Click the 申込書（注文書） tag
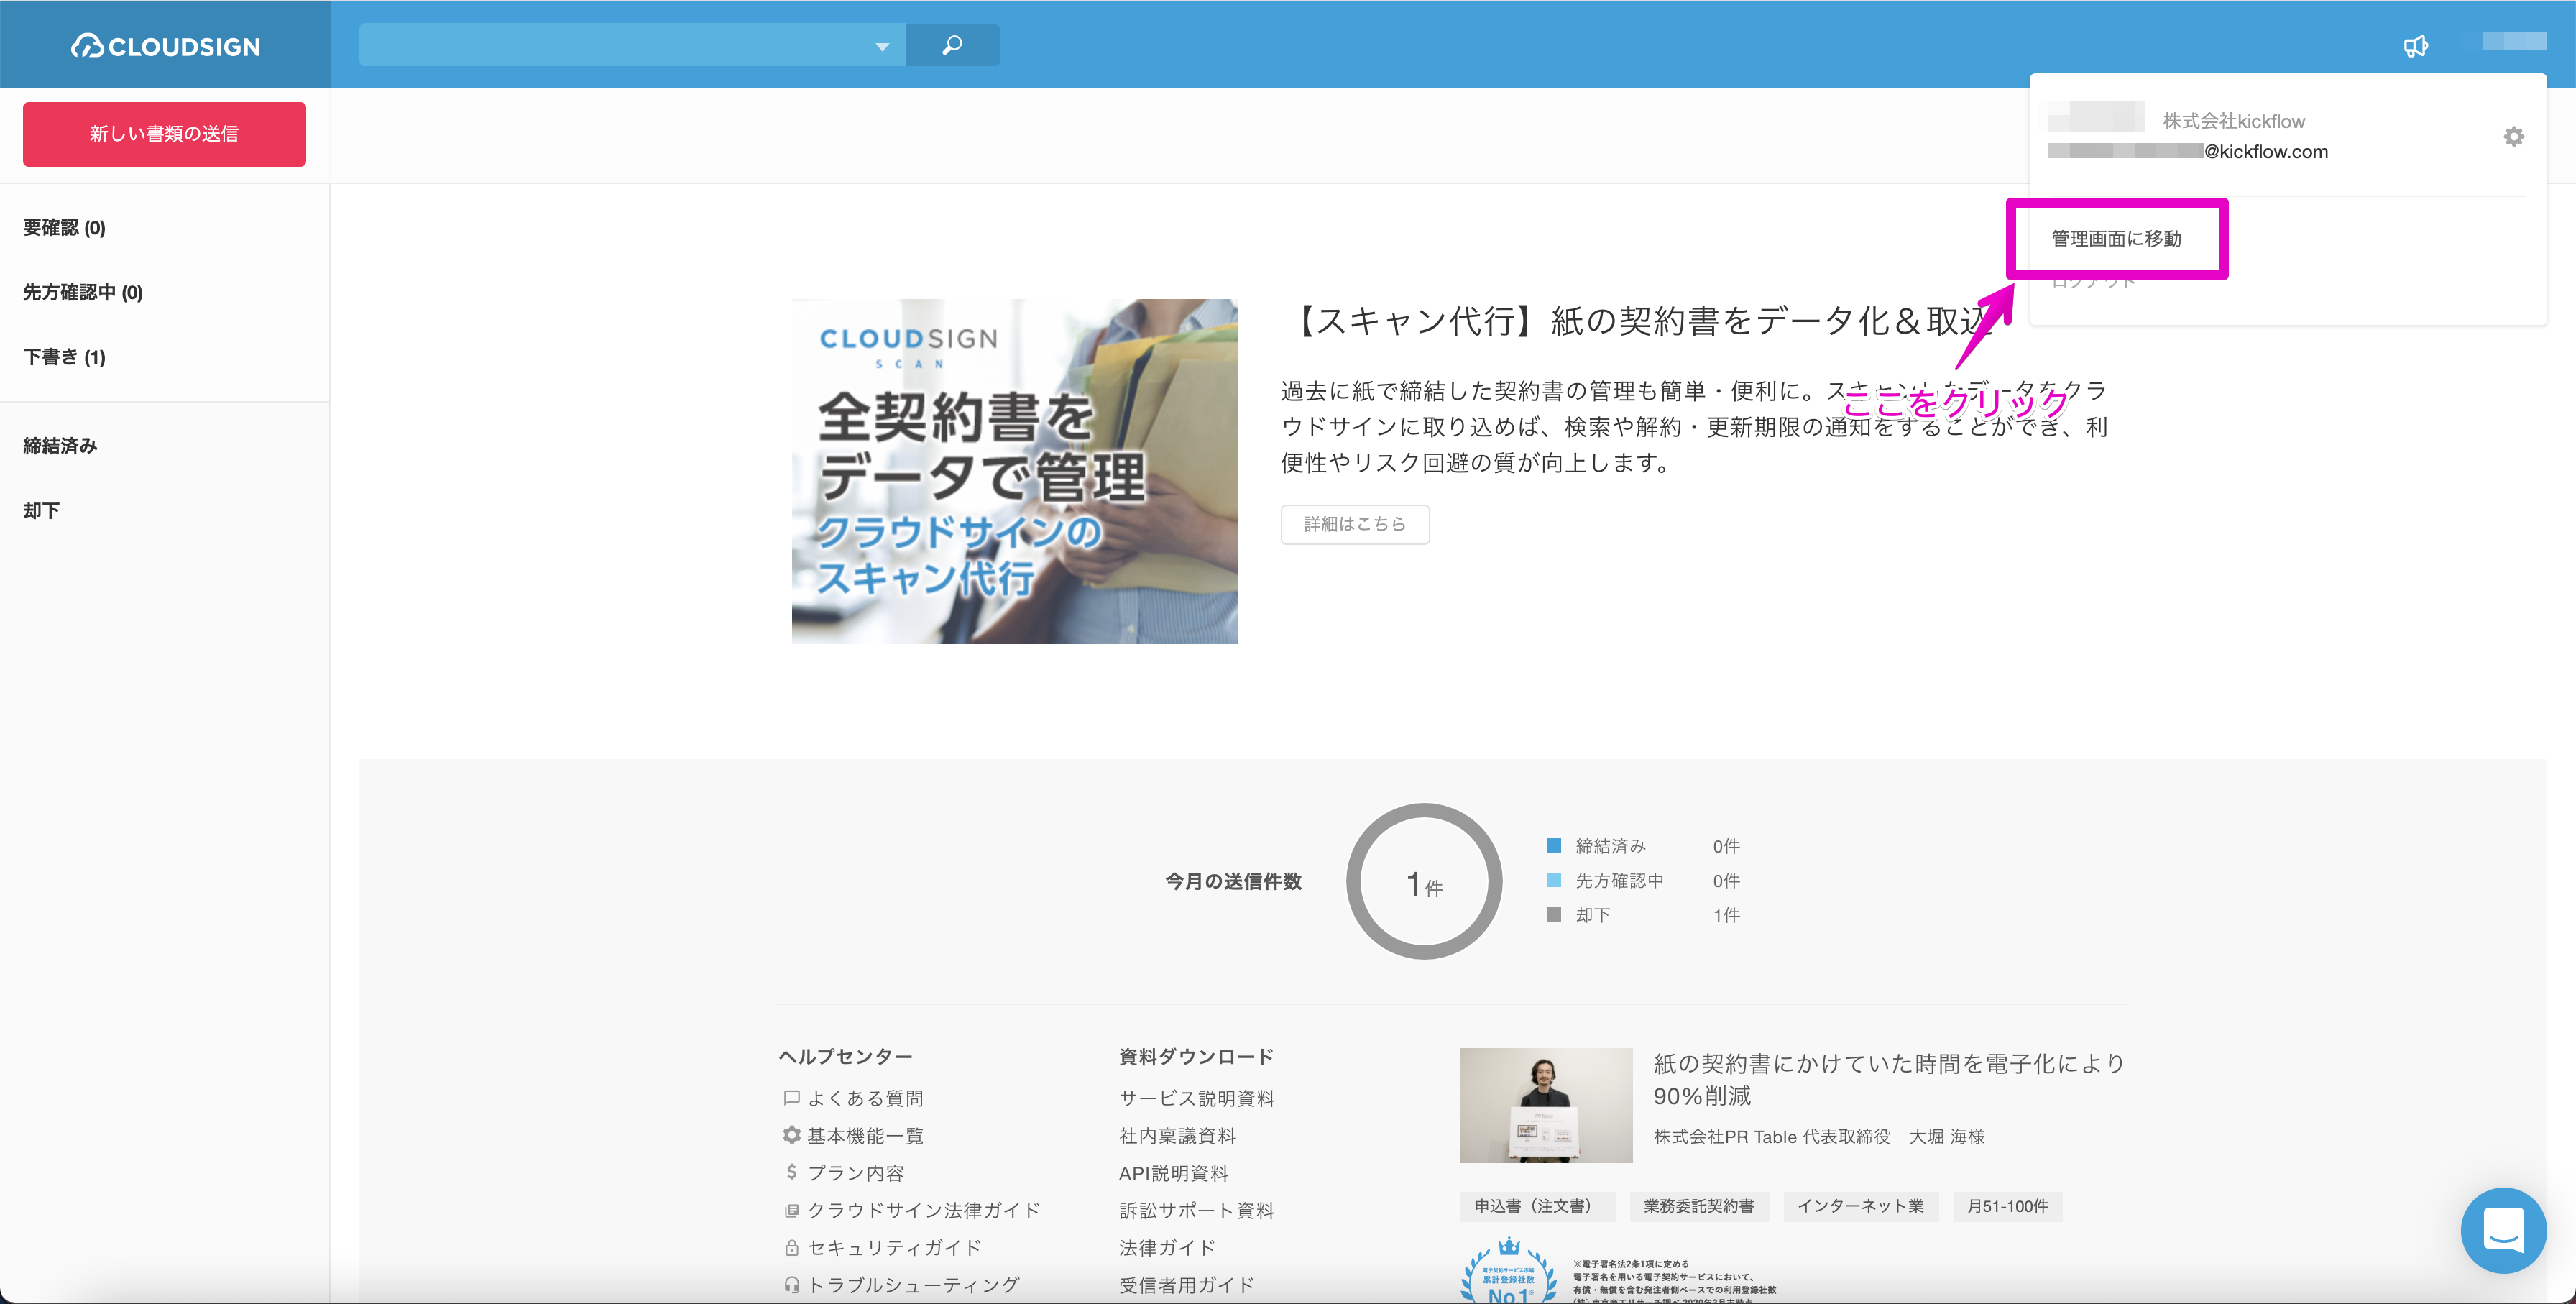The width and height of the screenshot is (2576, 1304). pos(1537,1206)
